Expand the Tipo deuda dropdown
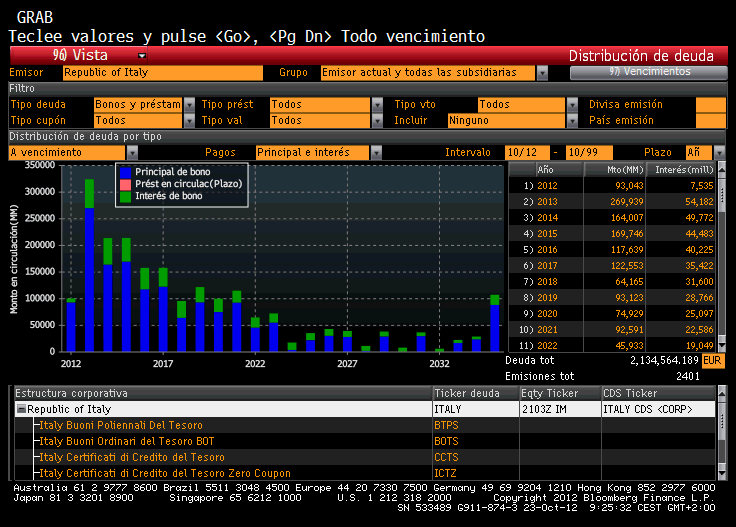 tap(189, 104)
